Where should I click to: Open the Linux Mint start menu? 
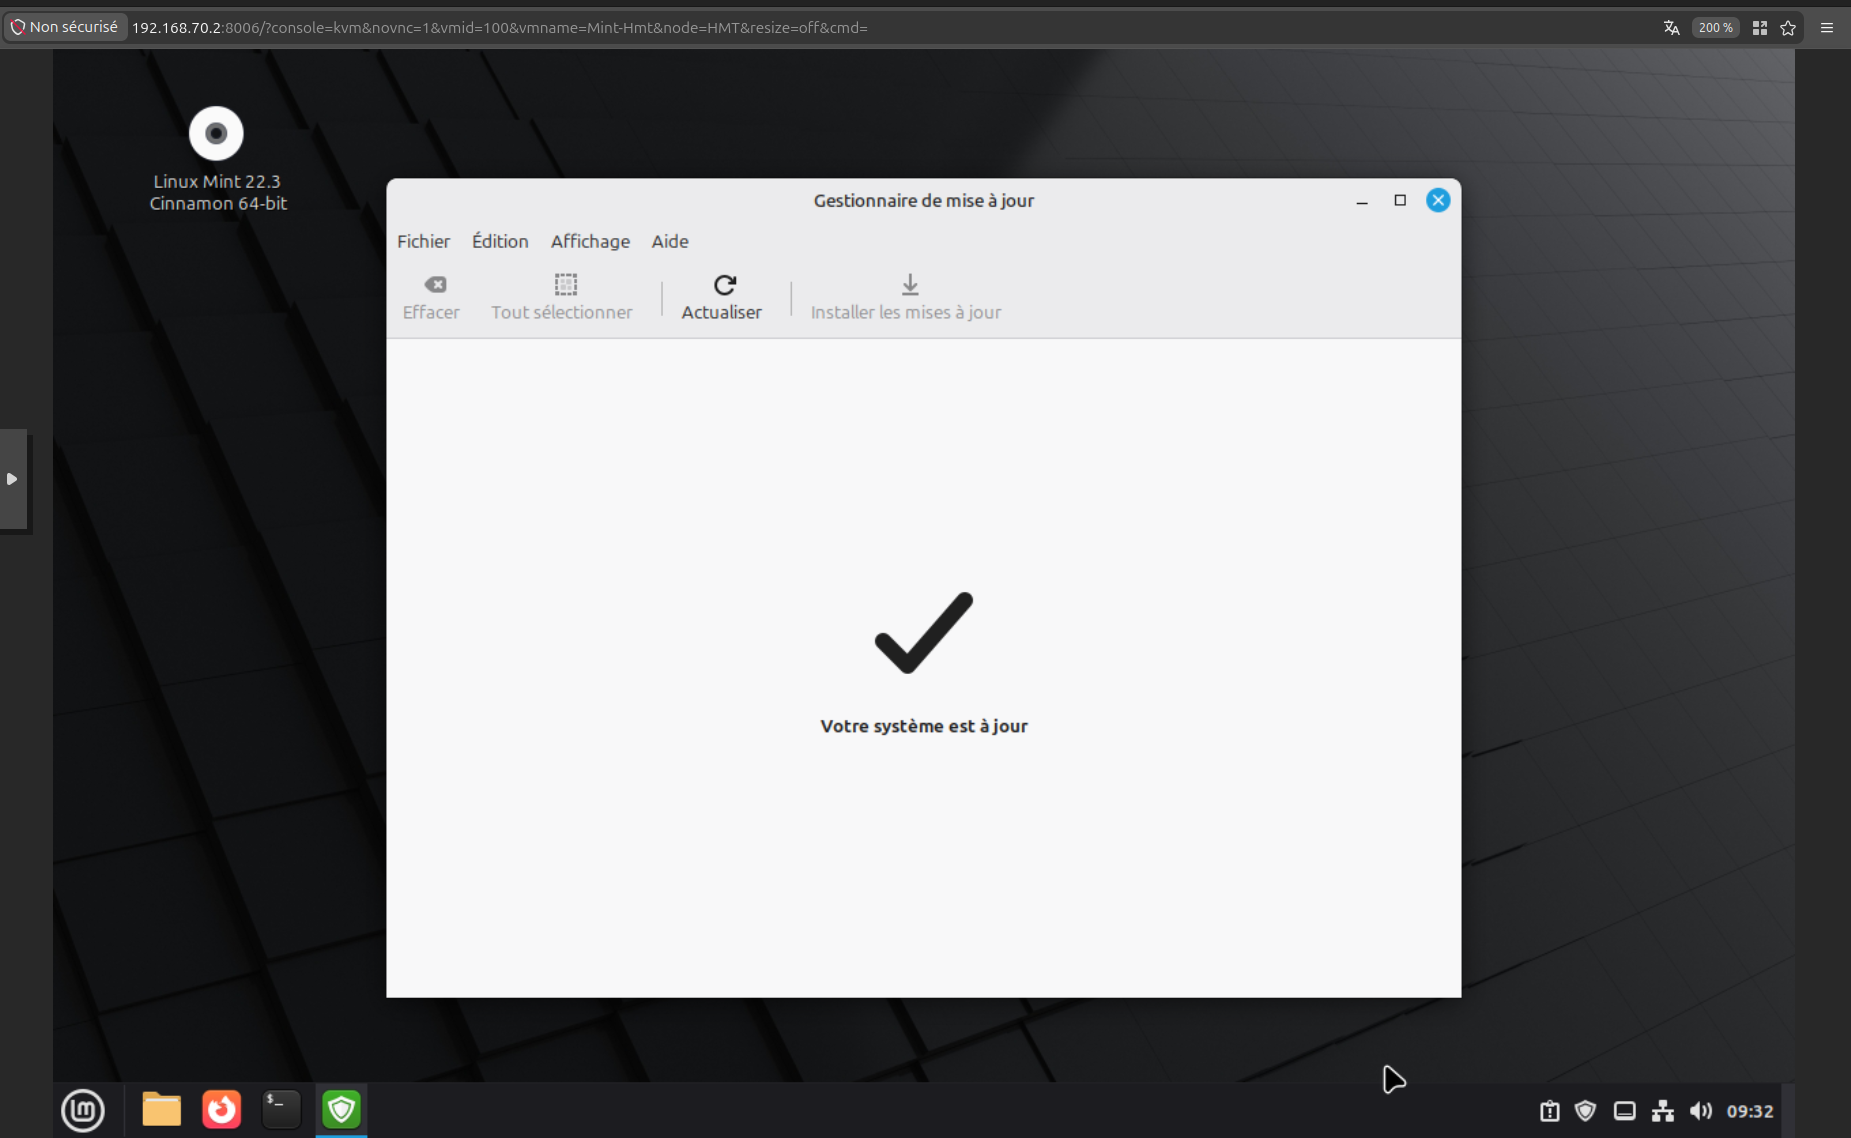(83, 1110)
